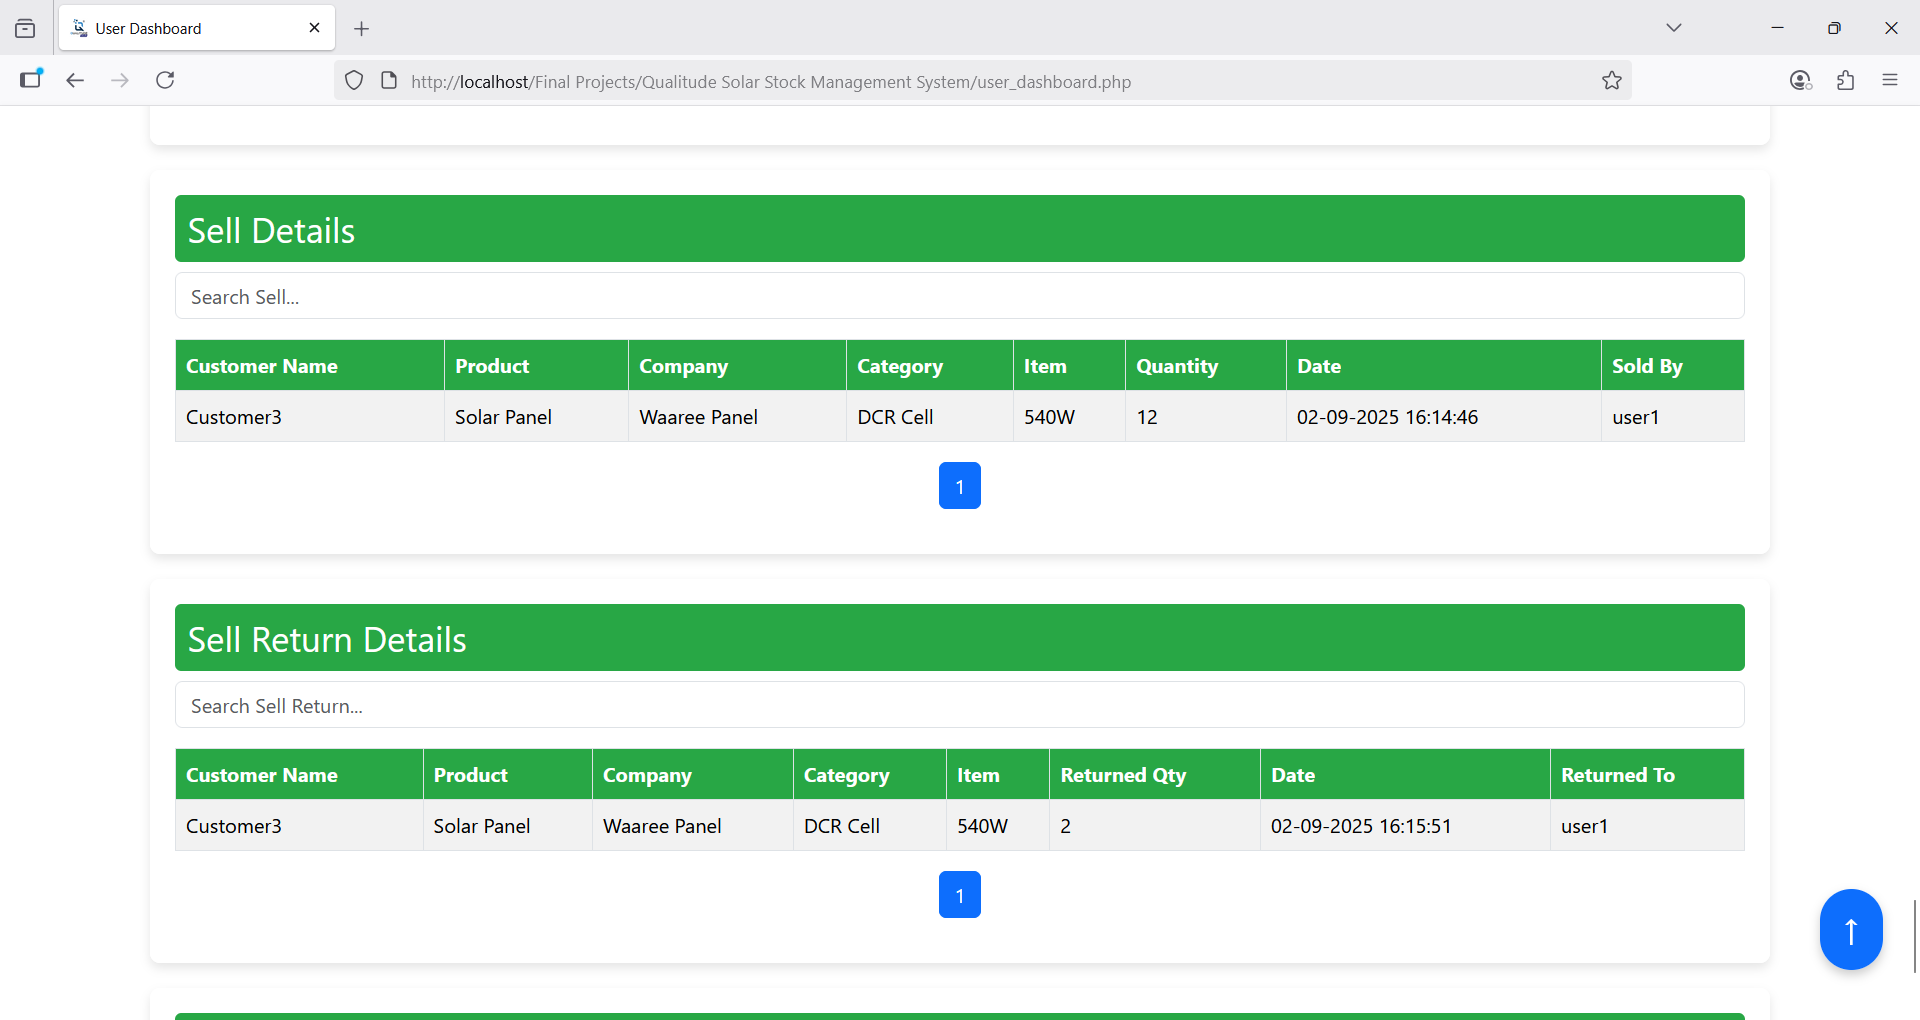The height and width of the screenshot is (1020, 1920).
Task: Focus the Search Sell input field
Action: pyautogui.click(x=959, y=297)
